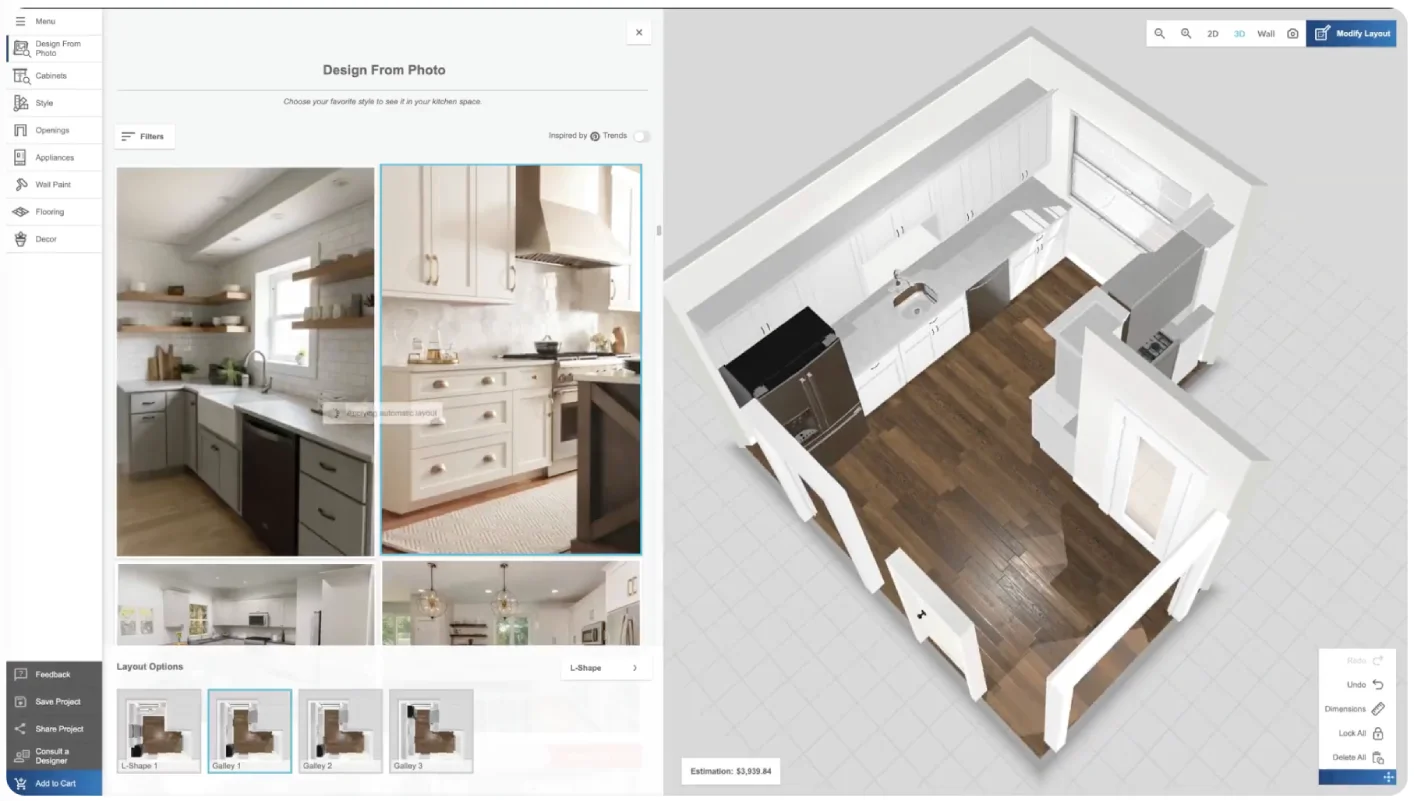Click Add to Cart

[54, 783]
